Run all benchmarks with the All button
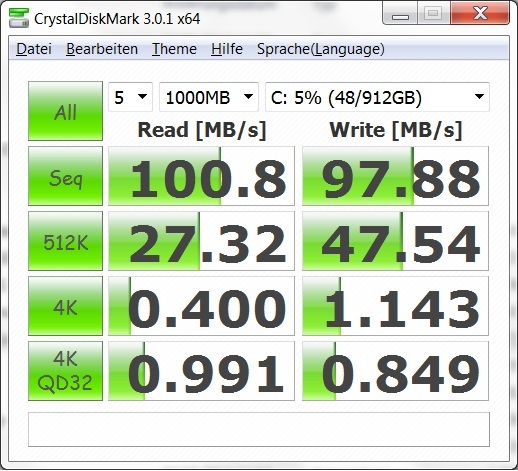This screenshot has height=471, width=518. coord(65,111)
